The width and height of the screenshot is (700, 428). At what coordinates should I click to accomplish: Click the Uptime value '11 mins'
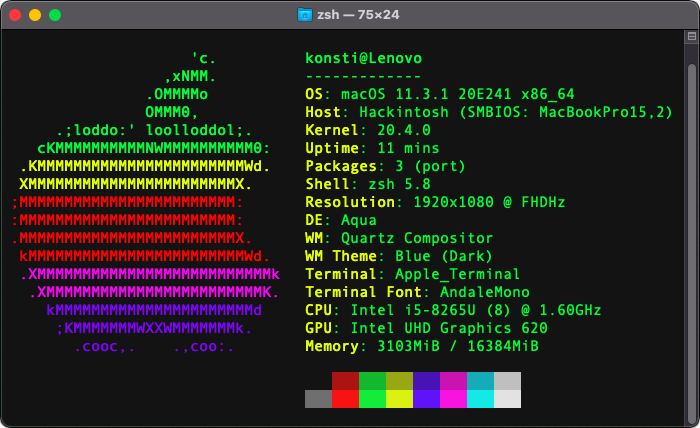pos(408,148)
